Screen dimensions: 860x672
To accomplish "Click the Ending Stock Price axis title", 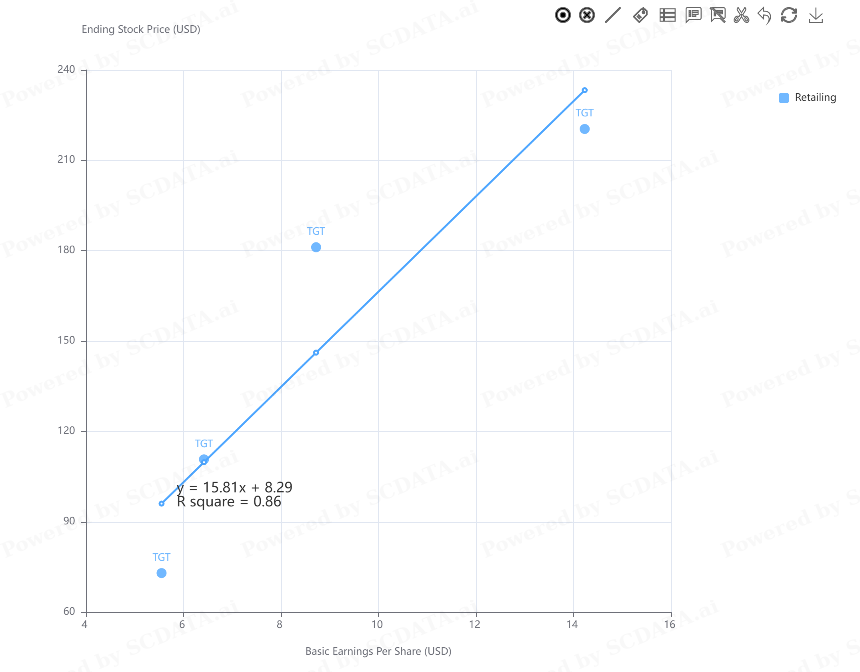I will 141,29.
